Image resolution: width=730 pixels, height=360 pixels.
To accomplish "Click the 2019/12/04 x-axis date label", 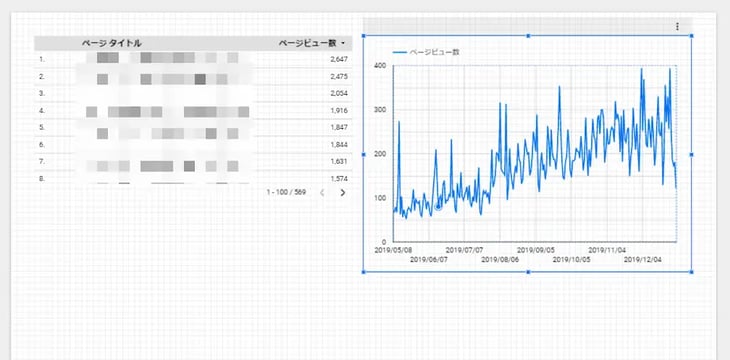I will (x=642, y=259).
